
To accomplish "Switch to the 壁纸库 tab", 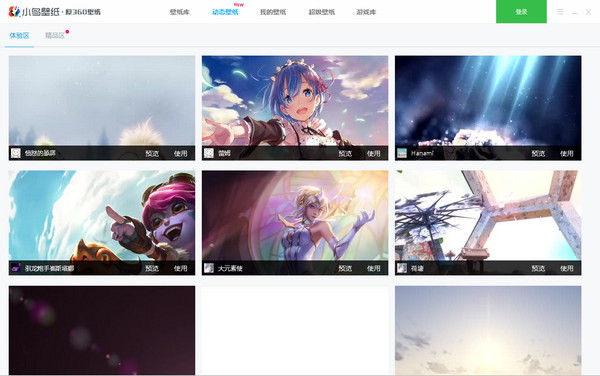I will point(179,12).
